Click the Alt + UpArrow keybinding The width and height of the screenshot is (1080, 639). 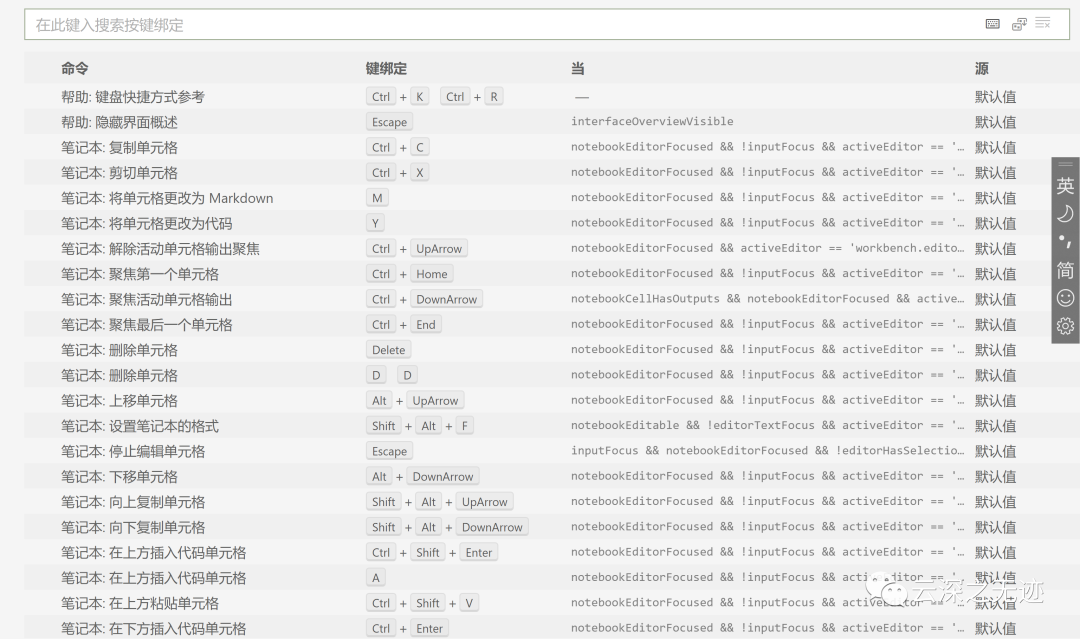(x=415, y=401)
